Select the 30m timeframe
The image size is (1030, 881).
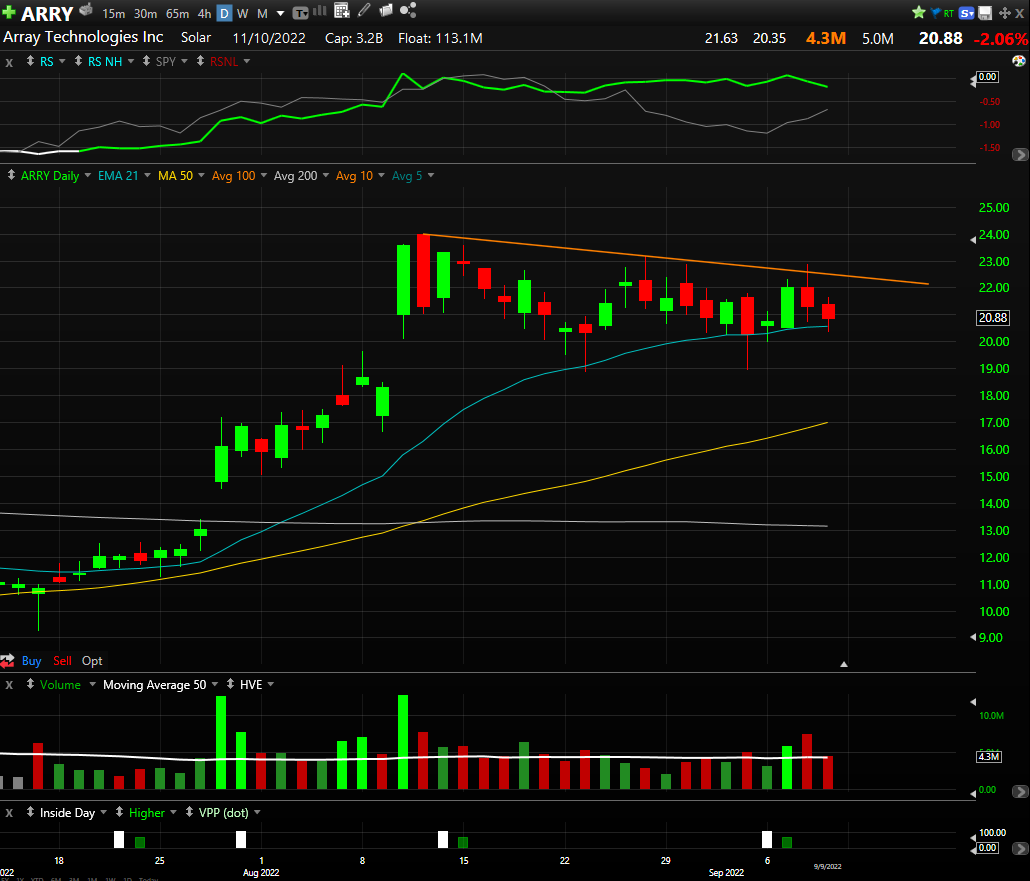click(145, 13)
